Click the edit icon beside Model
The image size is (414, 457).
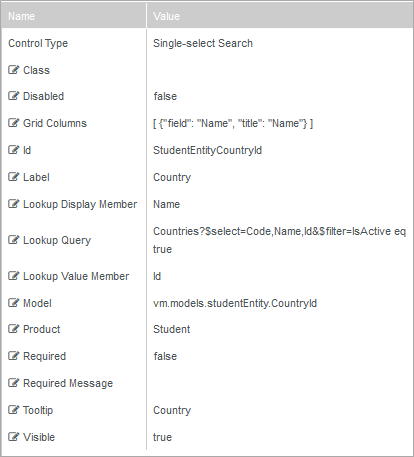[x=13, y=303]
